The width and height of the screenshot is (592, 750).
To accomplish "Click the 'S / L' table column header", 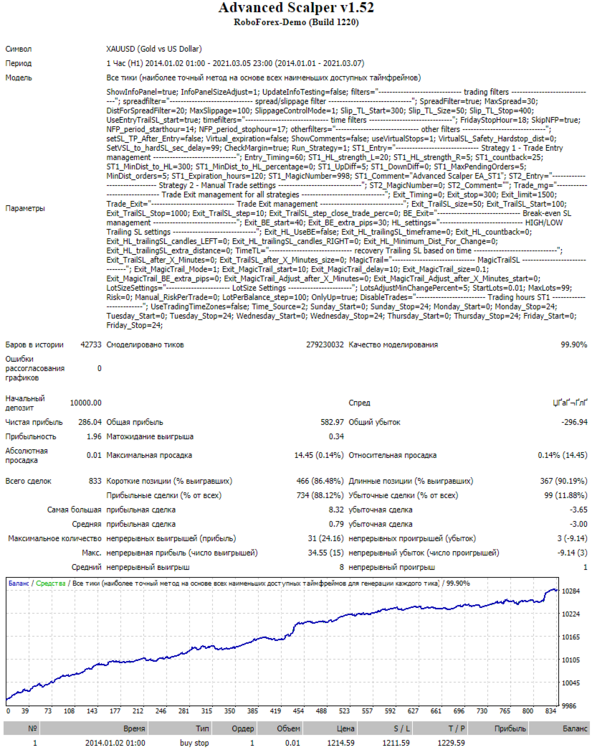I will 402,728.
